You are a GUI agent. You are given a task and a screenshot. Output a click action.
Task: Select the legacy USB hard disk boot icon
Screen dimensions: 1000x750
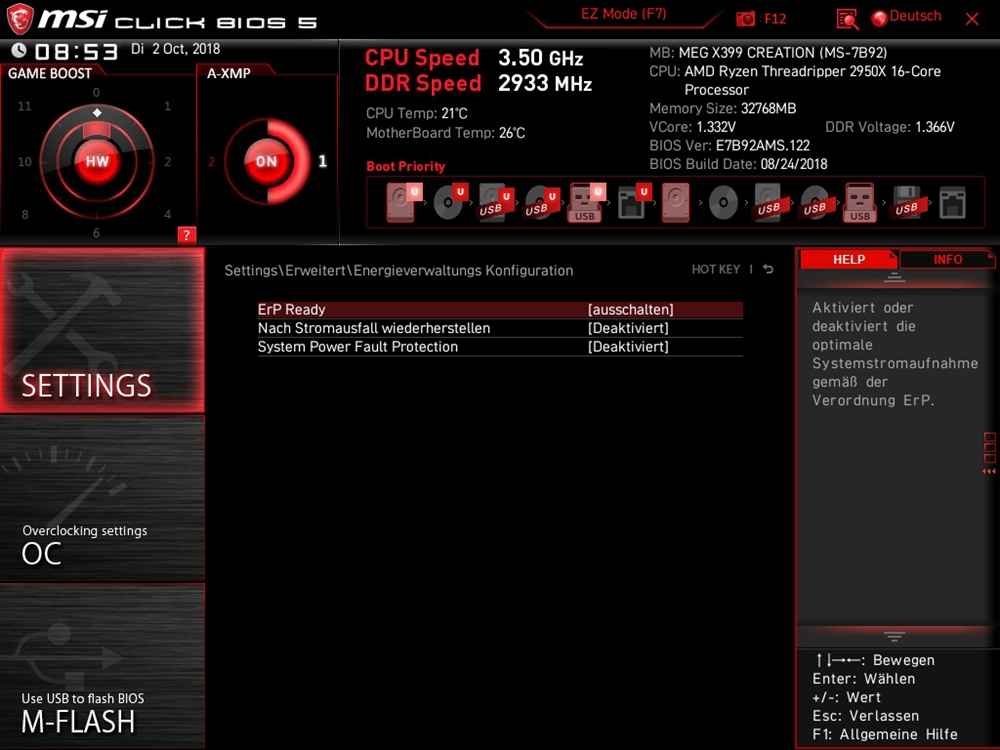(768, 202)
